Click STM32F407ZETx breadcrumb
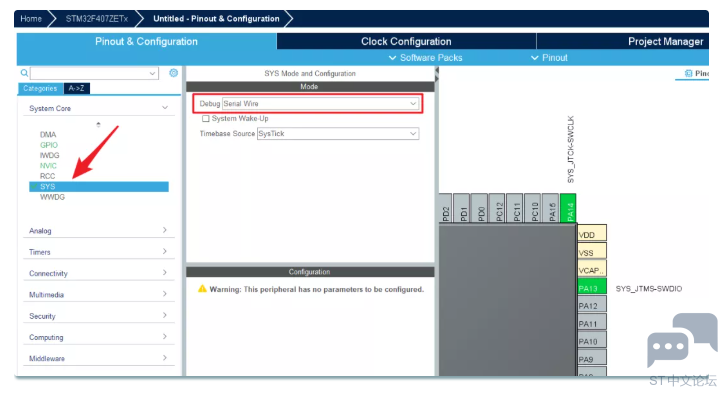Image resolution: width=726 pixels, height=396 pixels. coord(96,19)
